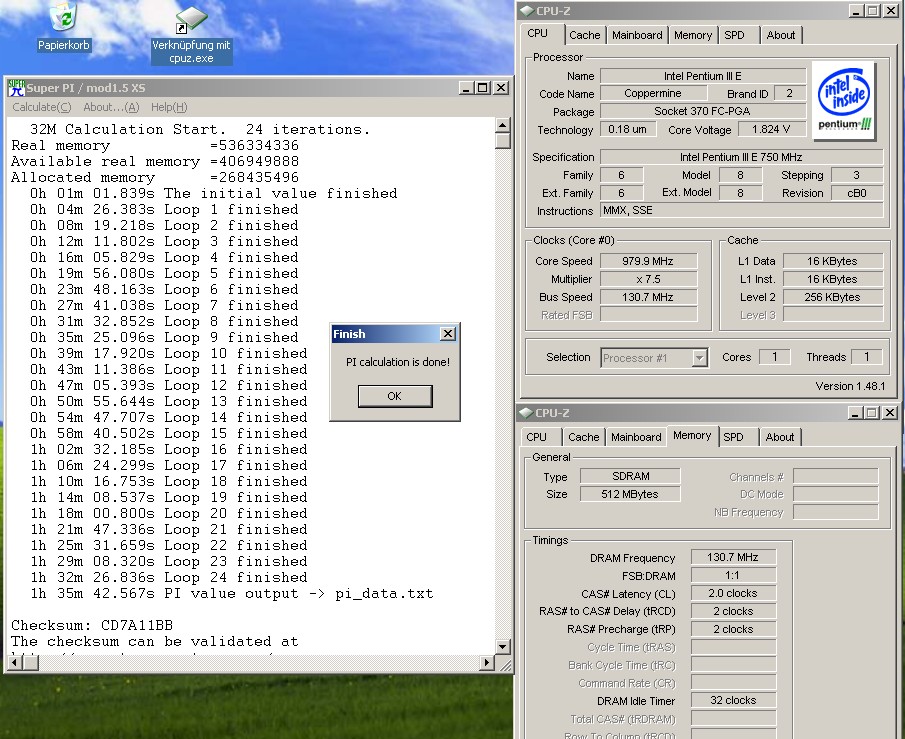This screenshot has height=739, width=905.
Task: Click the Super PI vertical scrollbar thumb
Action: 503,140
